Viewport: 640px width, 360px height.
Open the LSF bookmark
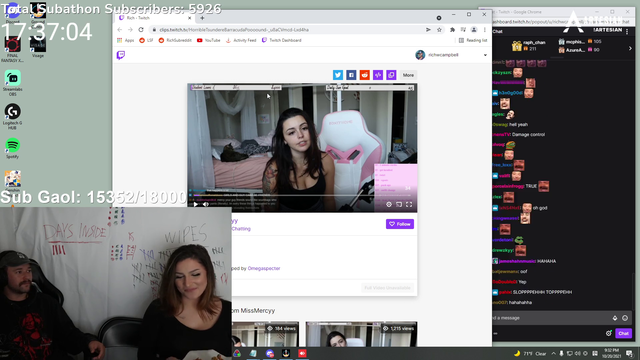pos(146,40)
